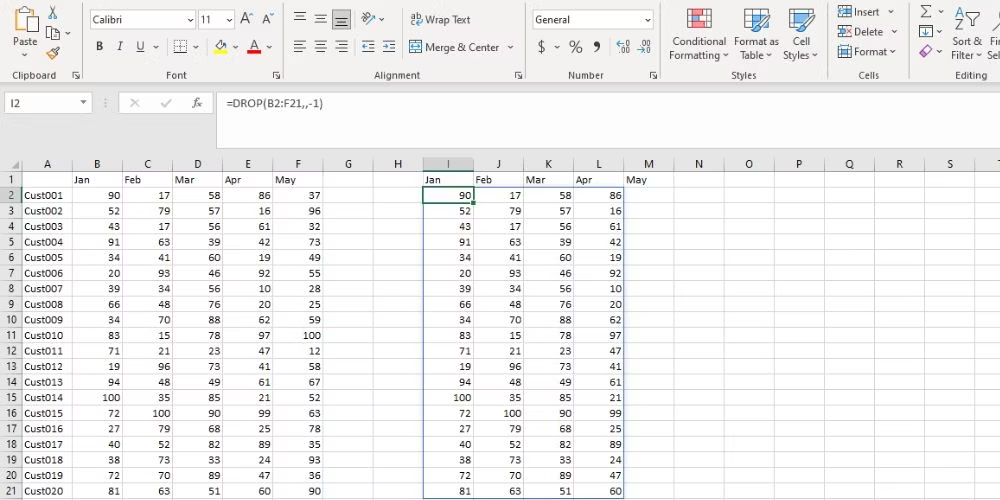Apply the yellow fill color

pos(221,47)
